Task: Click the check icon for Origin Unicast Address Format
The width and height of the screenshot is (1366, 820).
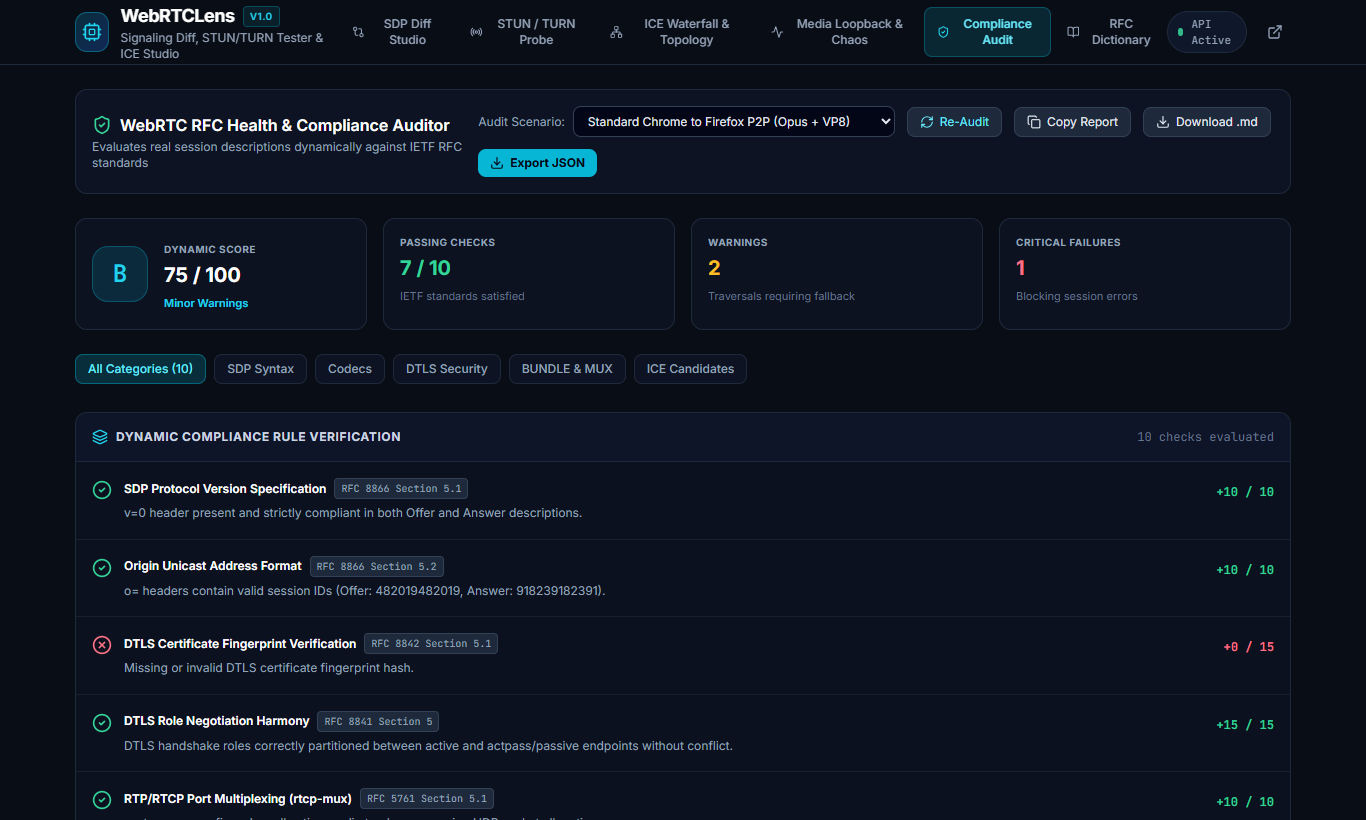Action: [x=102, y=568]
